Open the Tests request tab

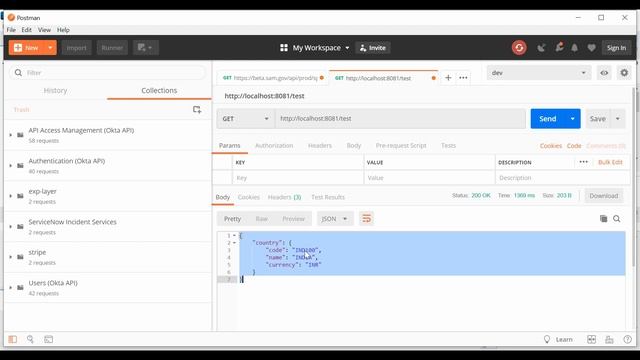pyautogui.click(x=448, y=145)
